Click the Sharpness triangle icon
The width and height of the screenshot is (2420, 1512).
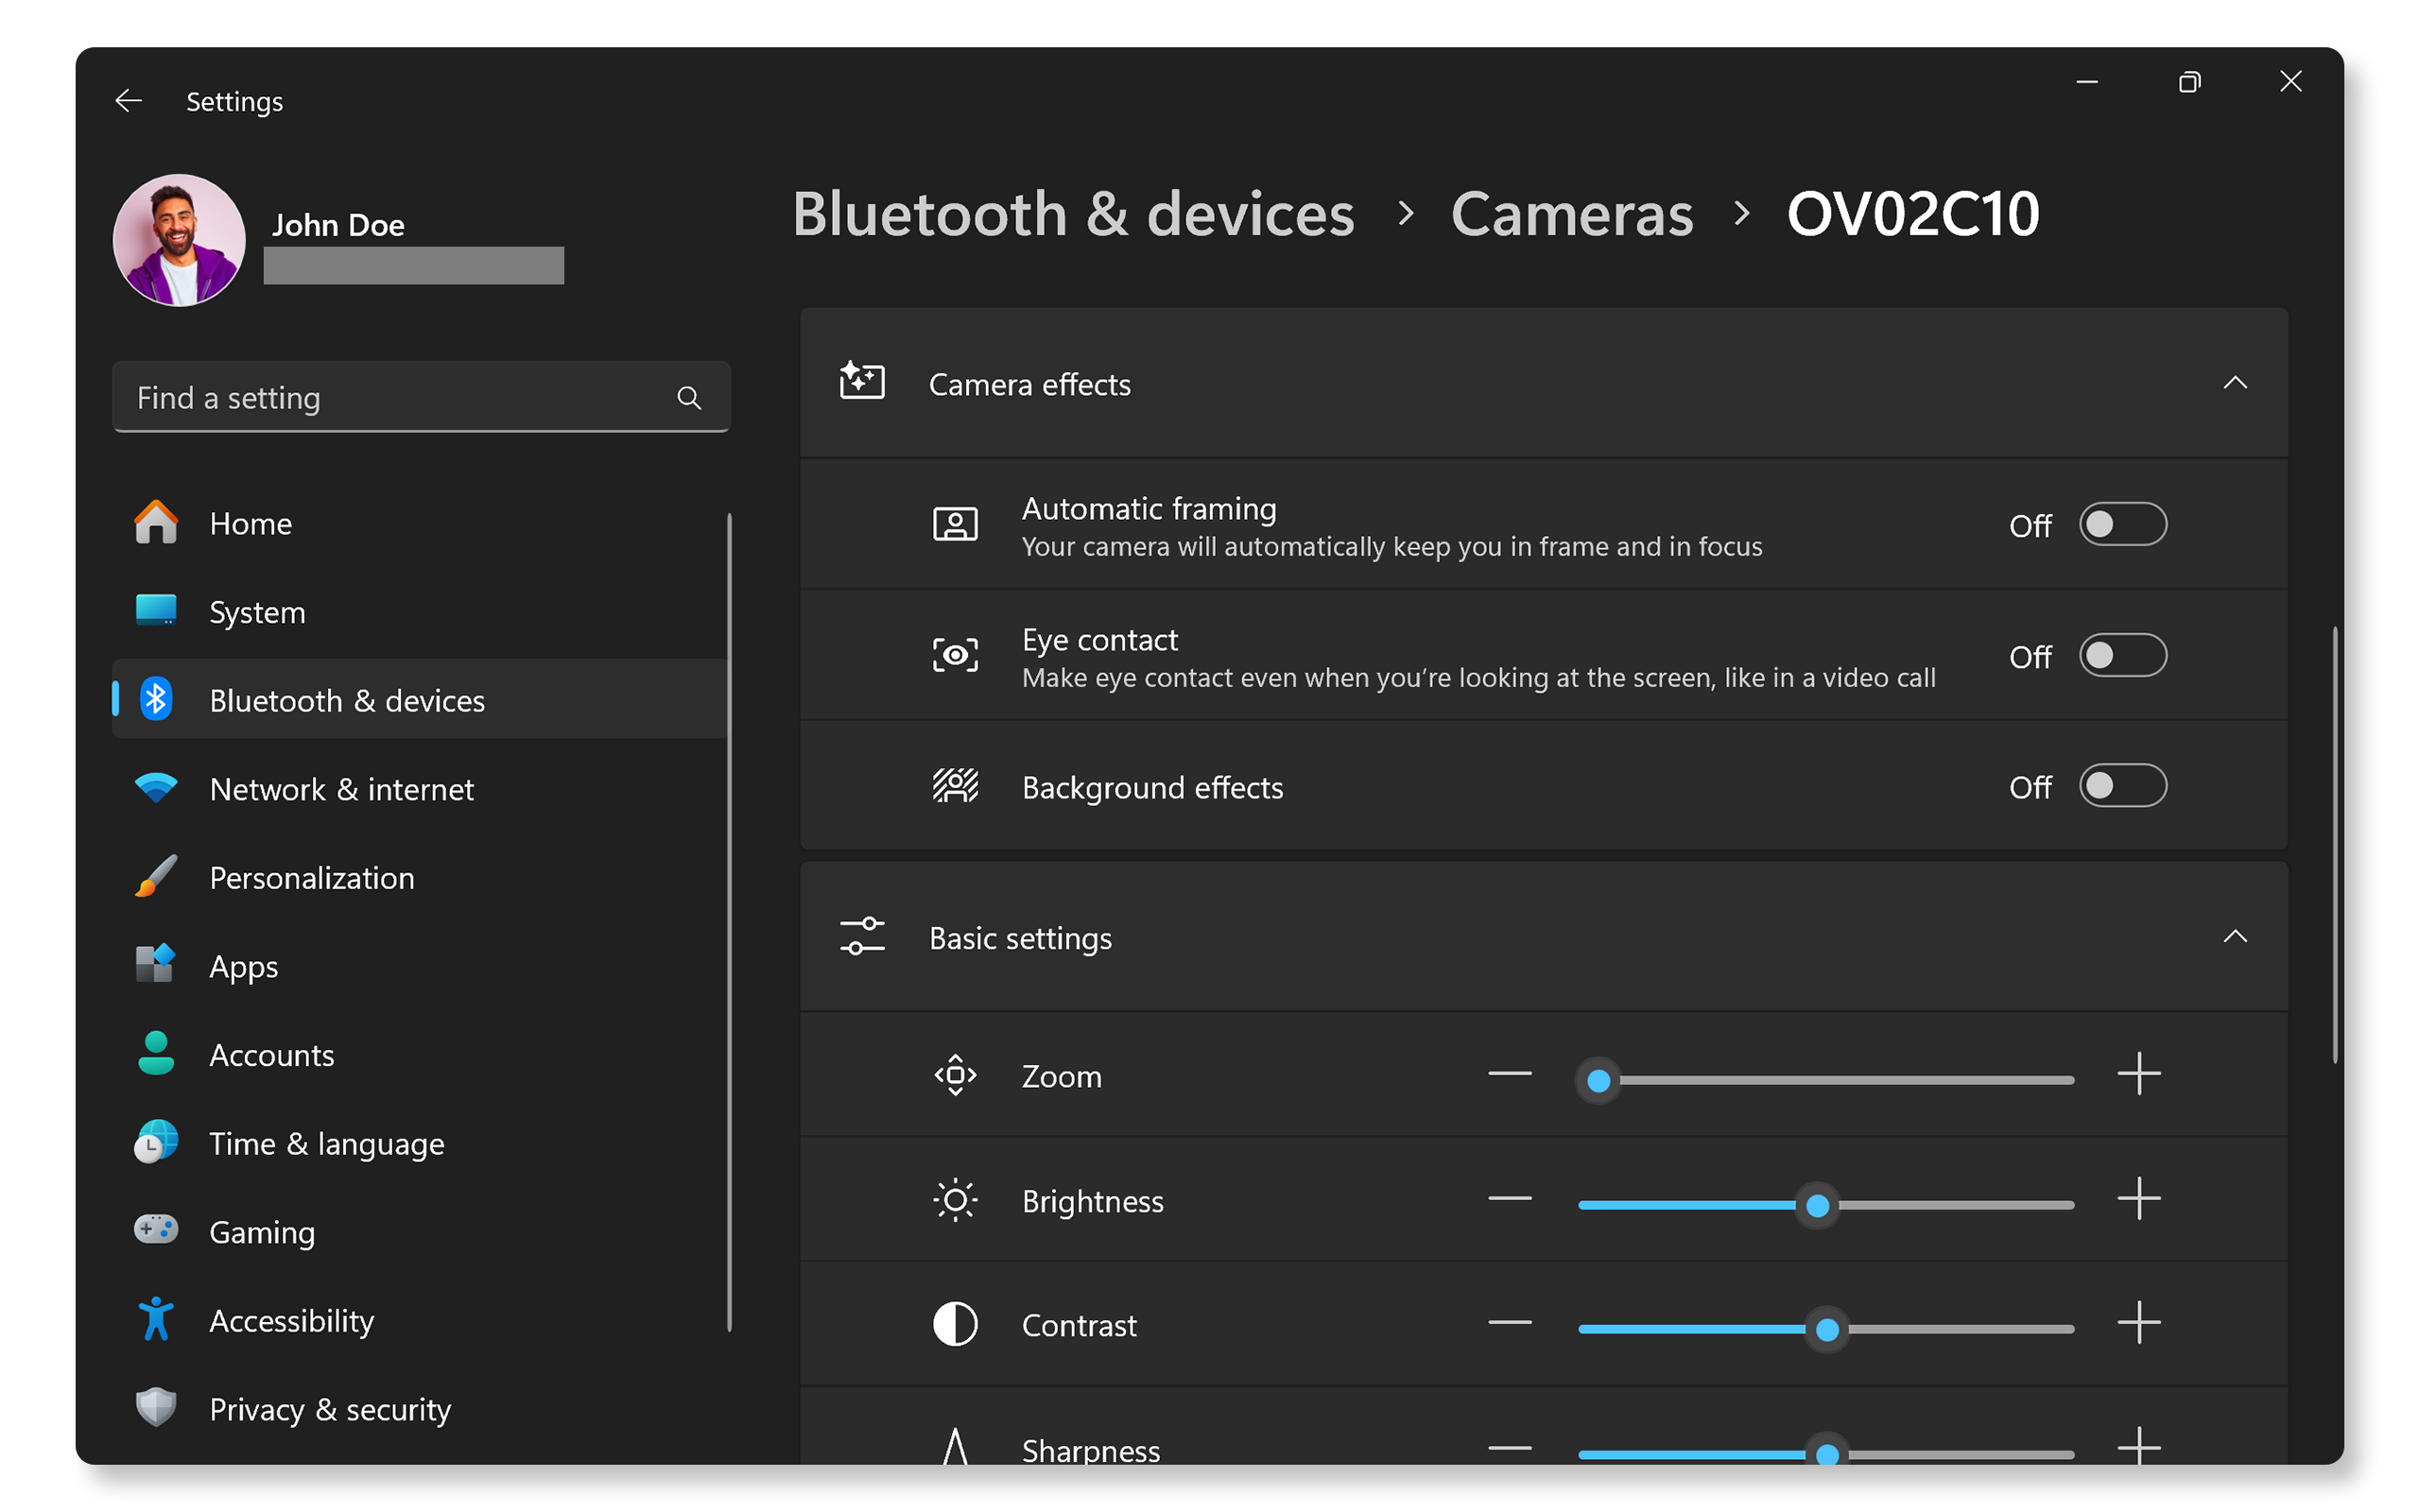point(955,1446)
